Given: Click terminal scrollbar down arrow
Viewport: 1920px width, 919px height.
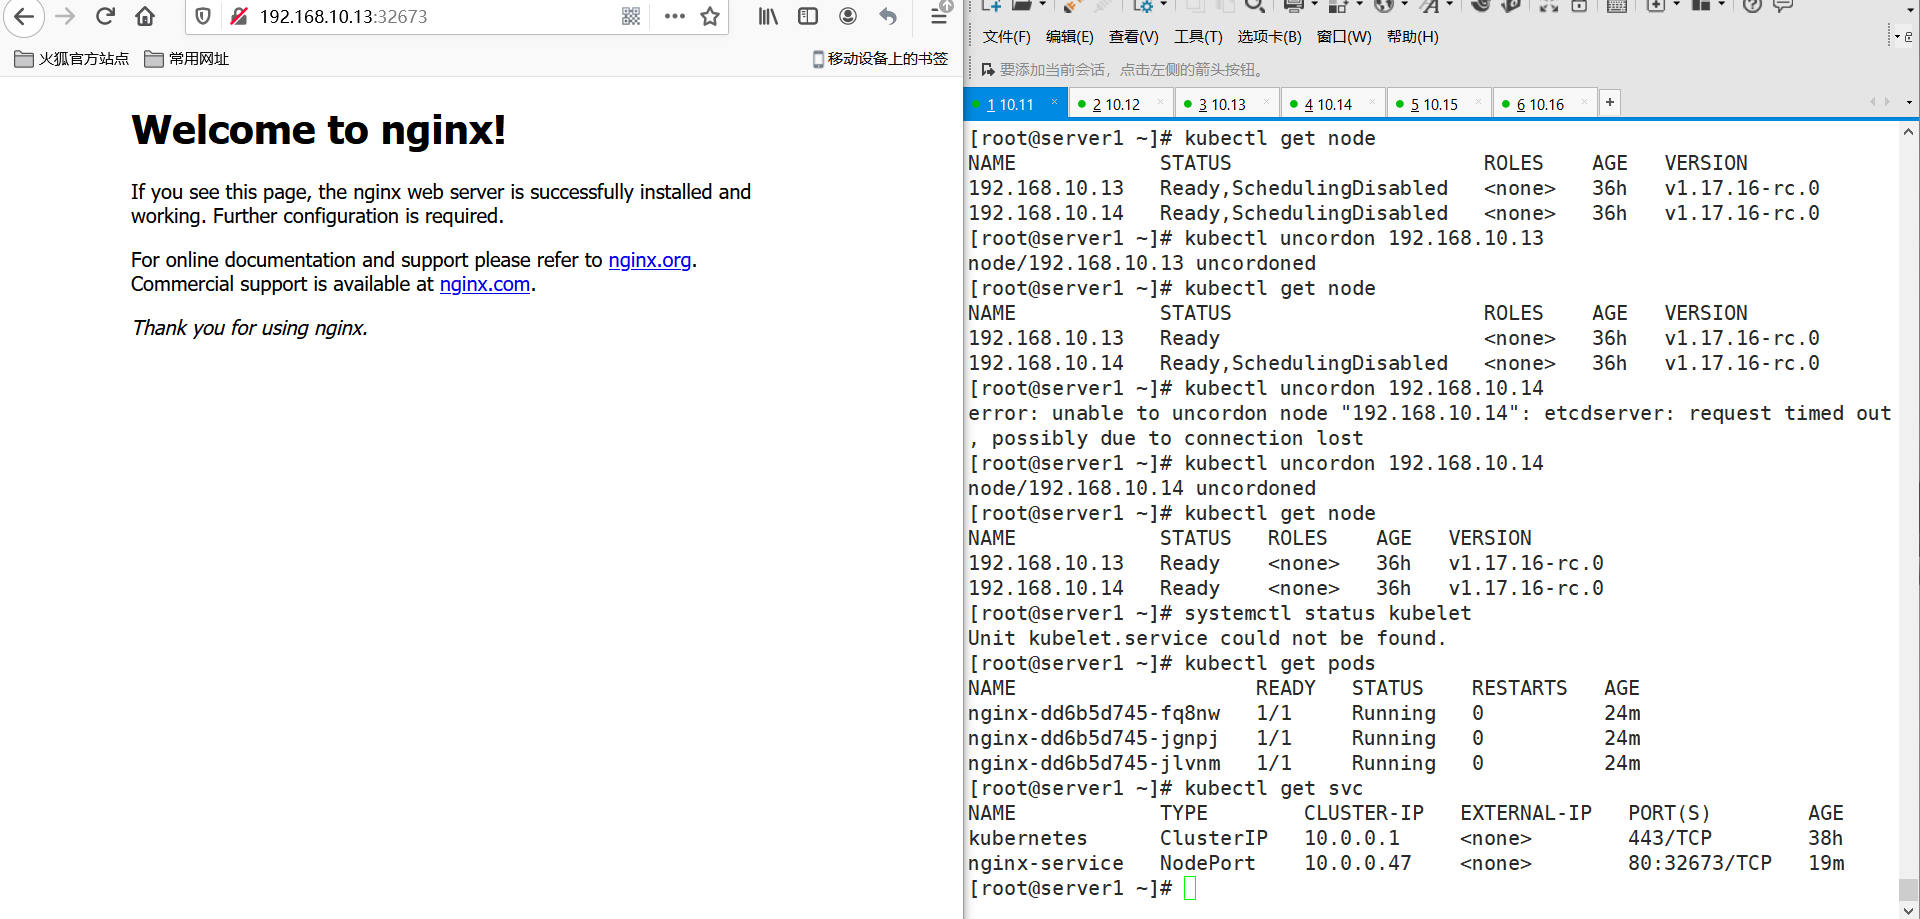Looking at the screenshot, I should pos(1908,910).
